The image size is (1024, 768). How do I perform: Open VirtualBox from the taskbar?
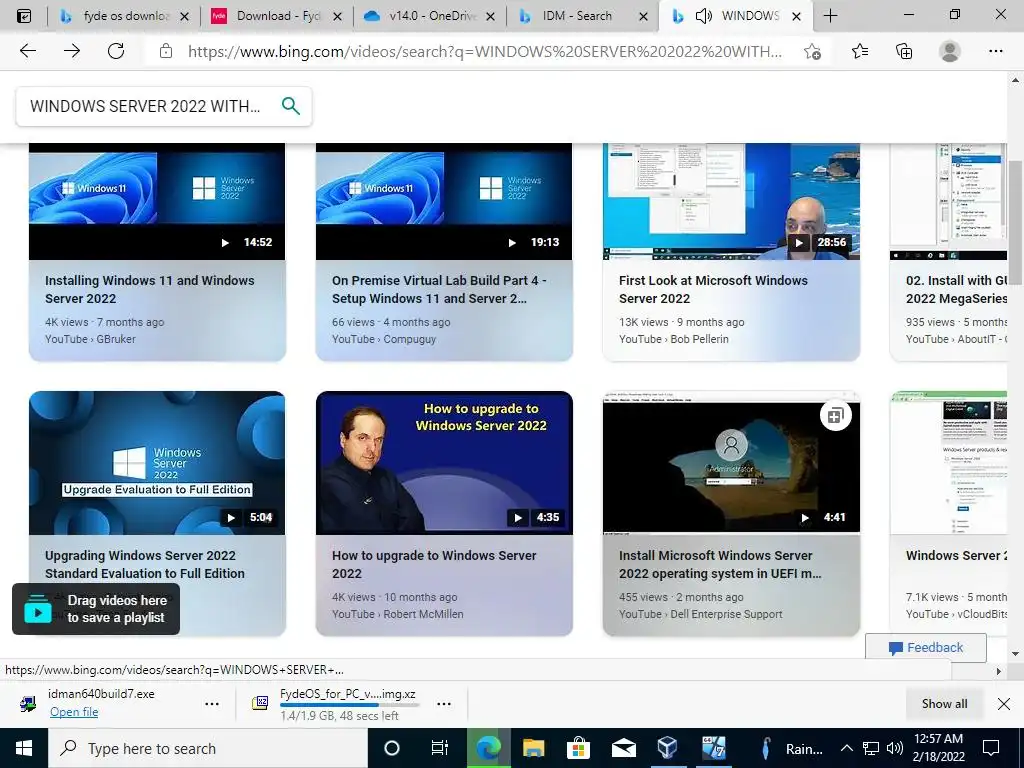(667, 748)
